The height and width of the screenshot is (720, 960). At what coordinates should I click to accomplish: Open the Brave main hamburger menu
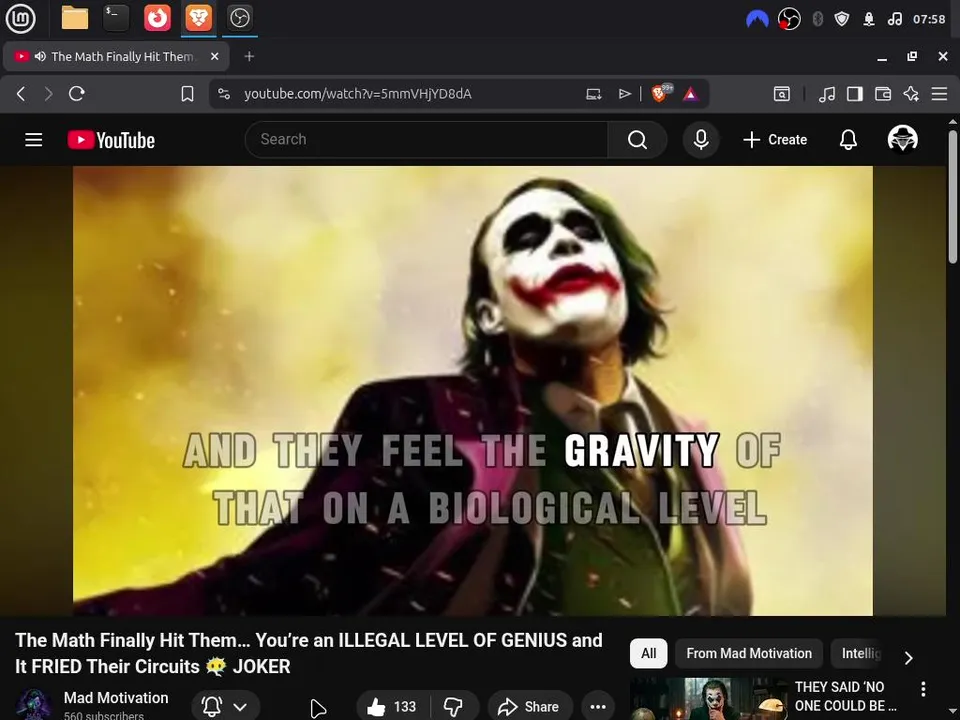[939, 94]
